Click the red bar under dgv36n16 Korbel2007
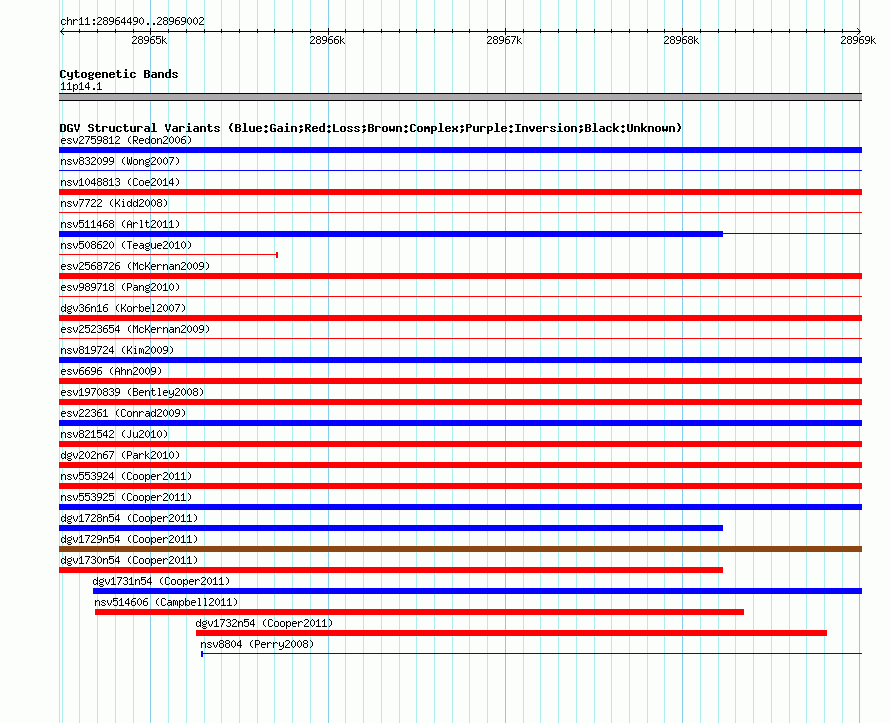The width and height of the screenshot is (890, 723). 460,318
